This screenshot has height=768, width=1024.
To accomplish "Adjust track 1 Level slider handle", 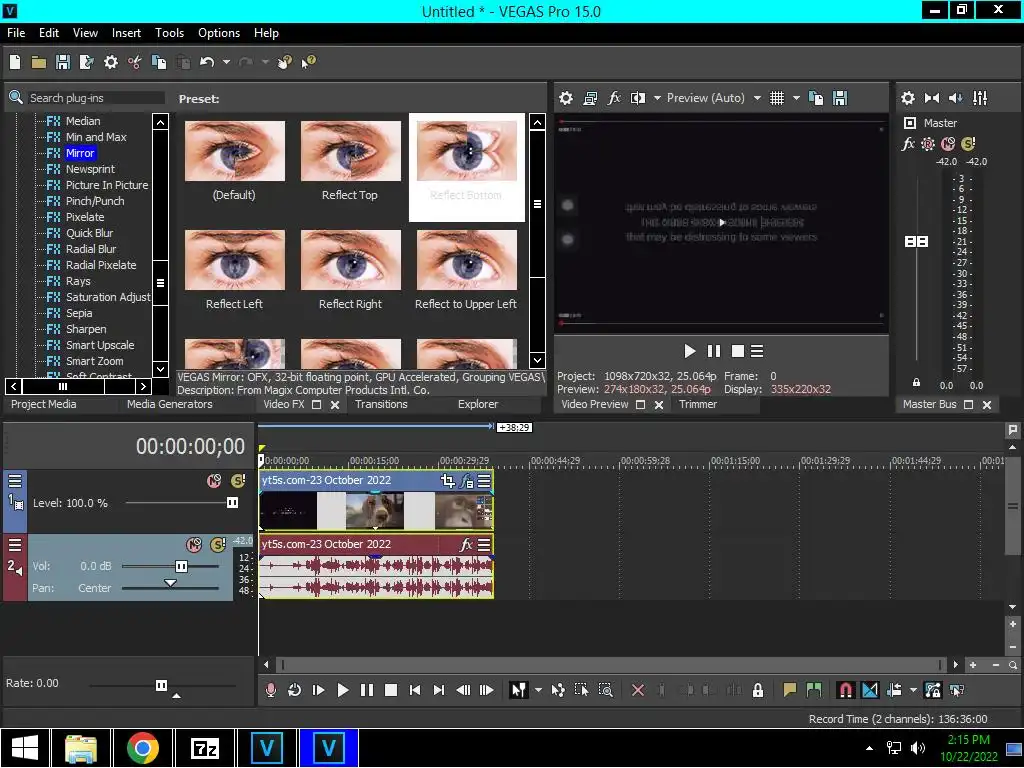I will click(x=232, y=502).
